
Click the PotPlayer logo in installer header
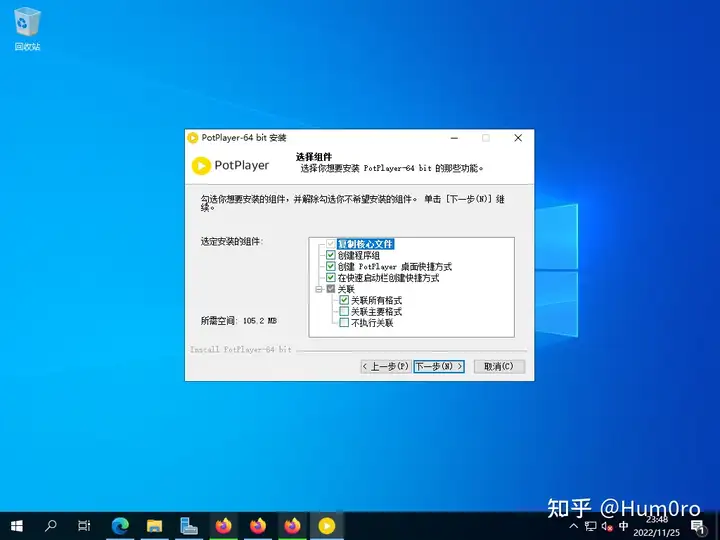(231, 165)
